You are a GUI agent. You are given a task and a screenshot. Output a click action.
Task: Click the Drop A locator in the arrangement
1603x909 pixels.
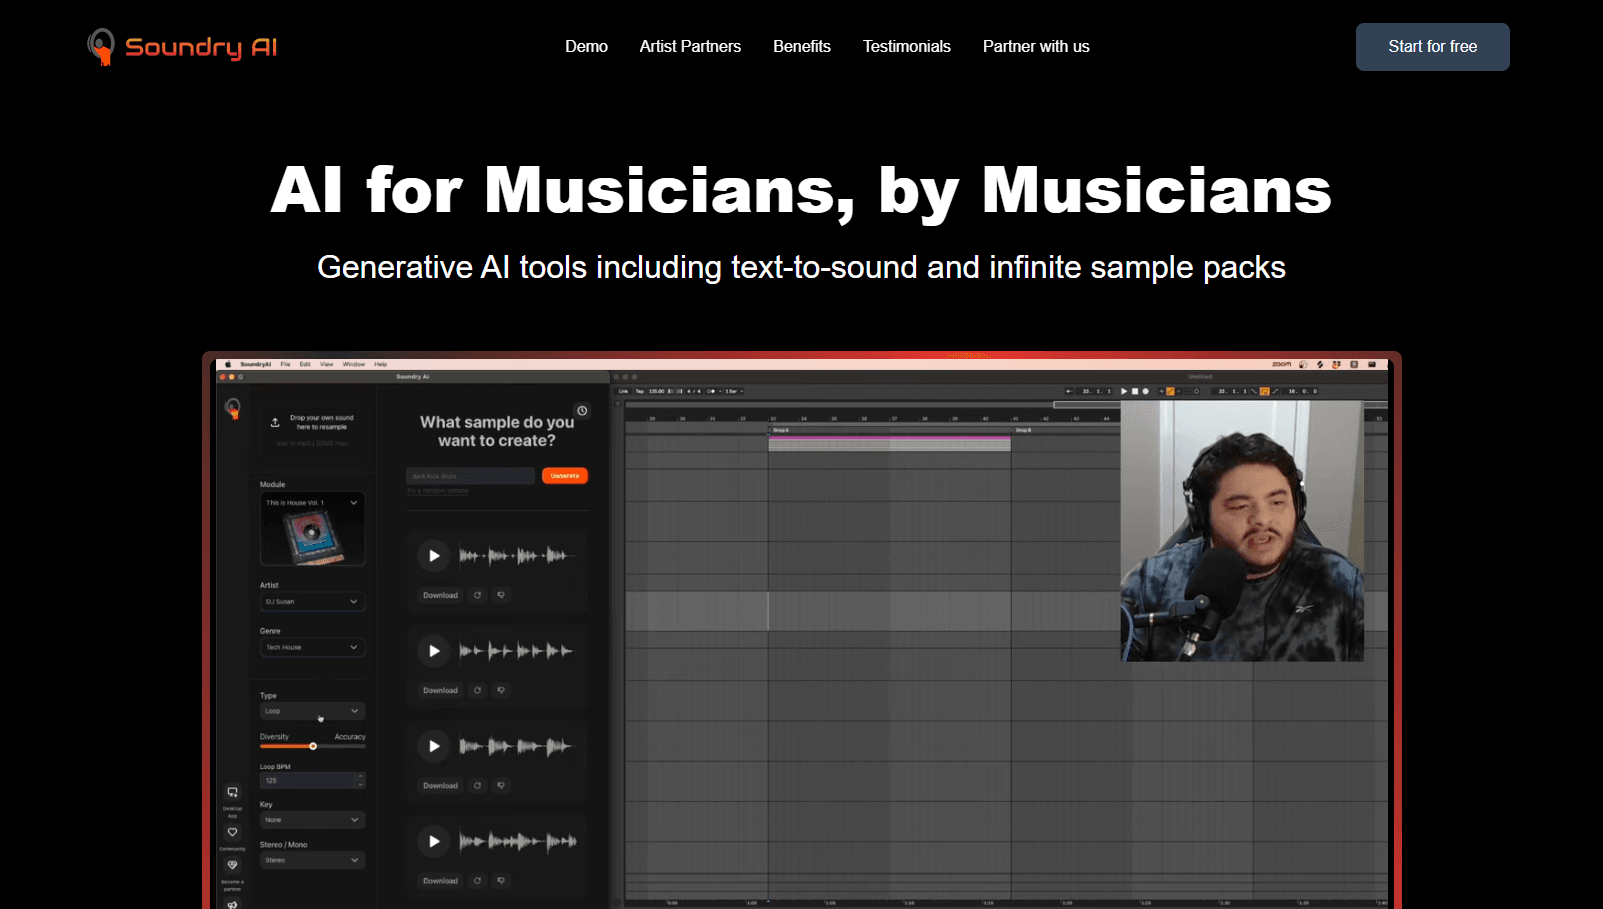780,430
